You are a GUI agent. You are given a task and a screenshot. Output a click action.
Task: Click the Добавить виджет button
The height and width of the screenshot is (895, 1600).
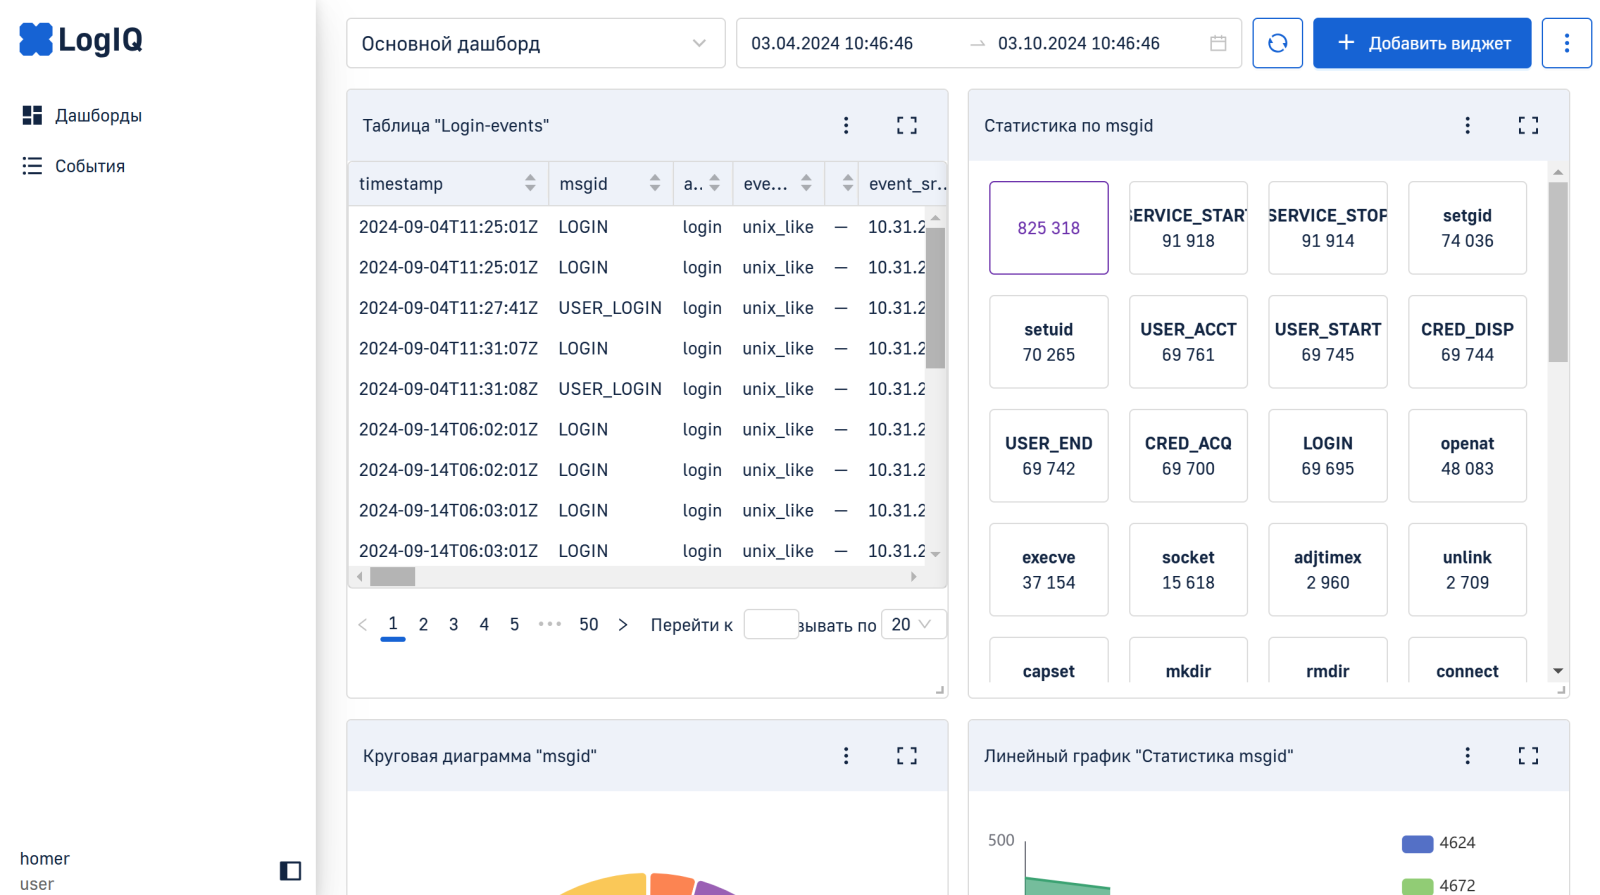click(1421, 43)
